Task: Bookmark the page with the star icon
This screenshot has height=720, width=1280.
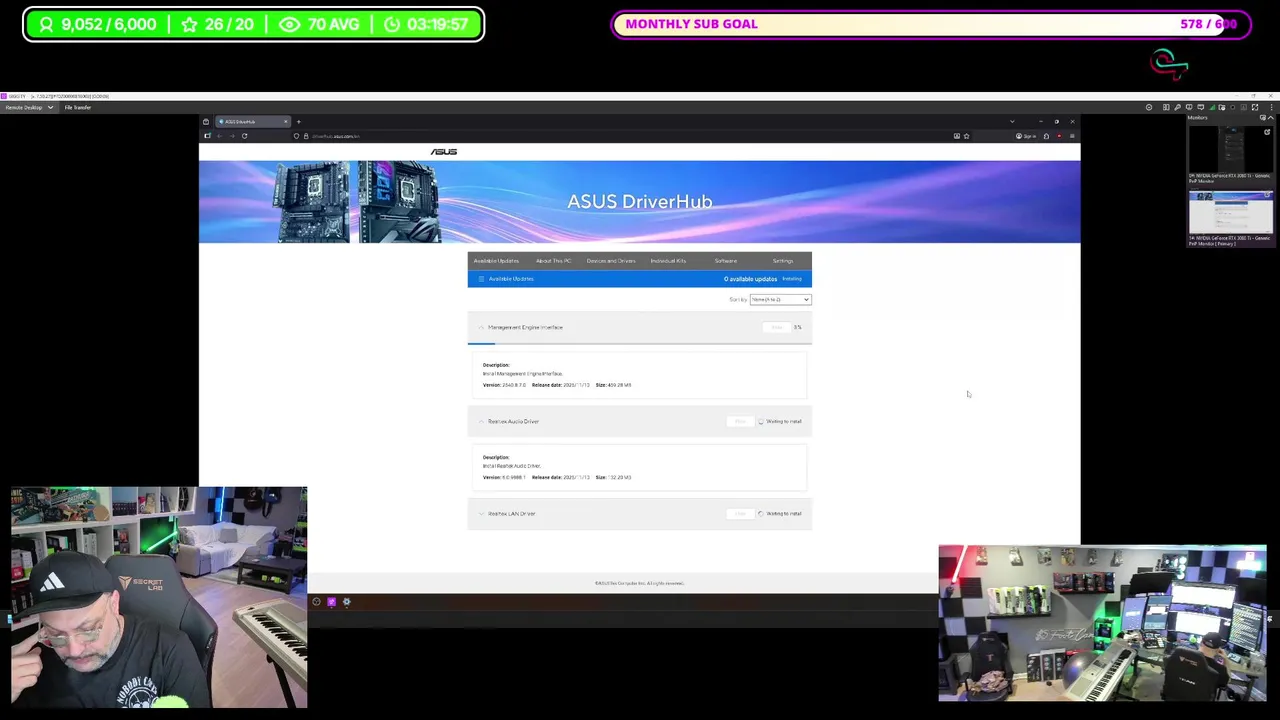Action: (966, 136)
